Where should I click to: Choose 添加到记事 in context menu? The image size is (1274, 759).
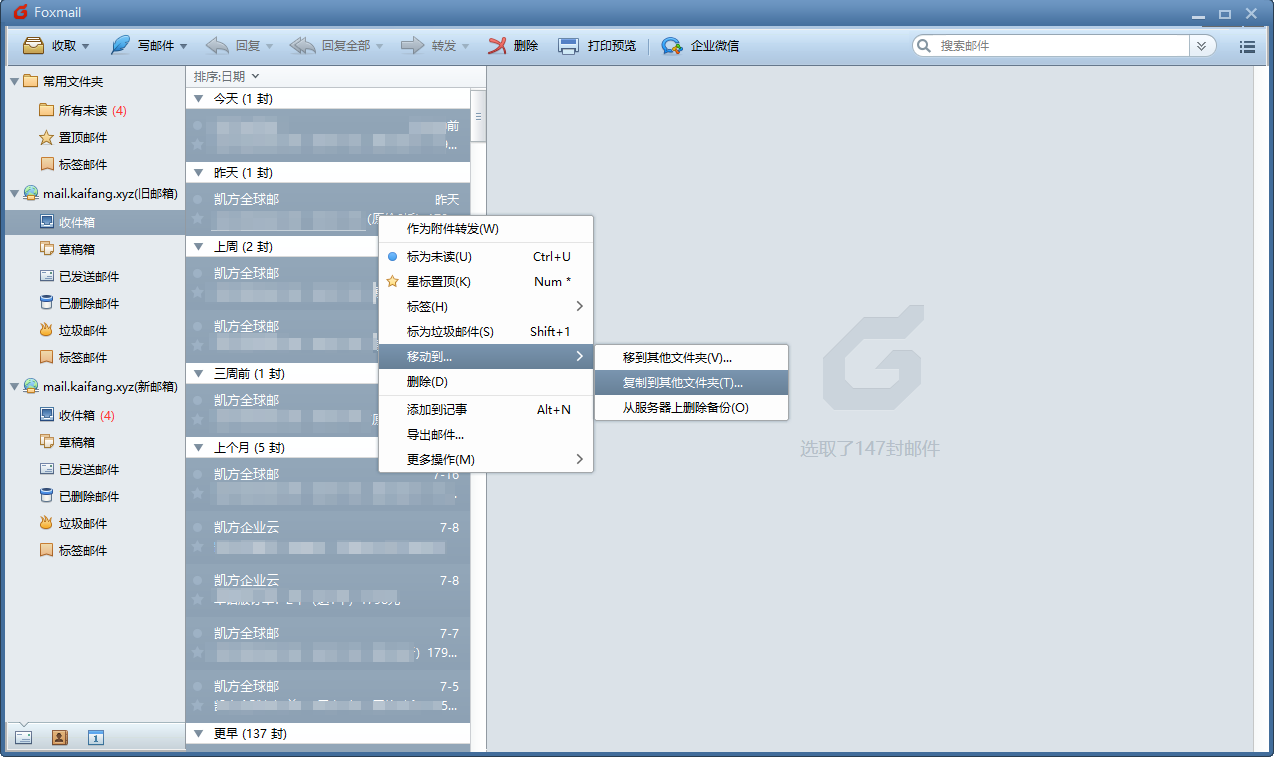point(486,410)
